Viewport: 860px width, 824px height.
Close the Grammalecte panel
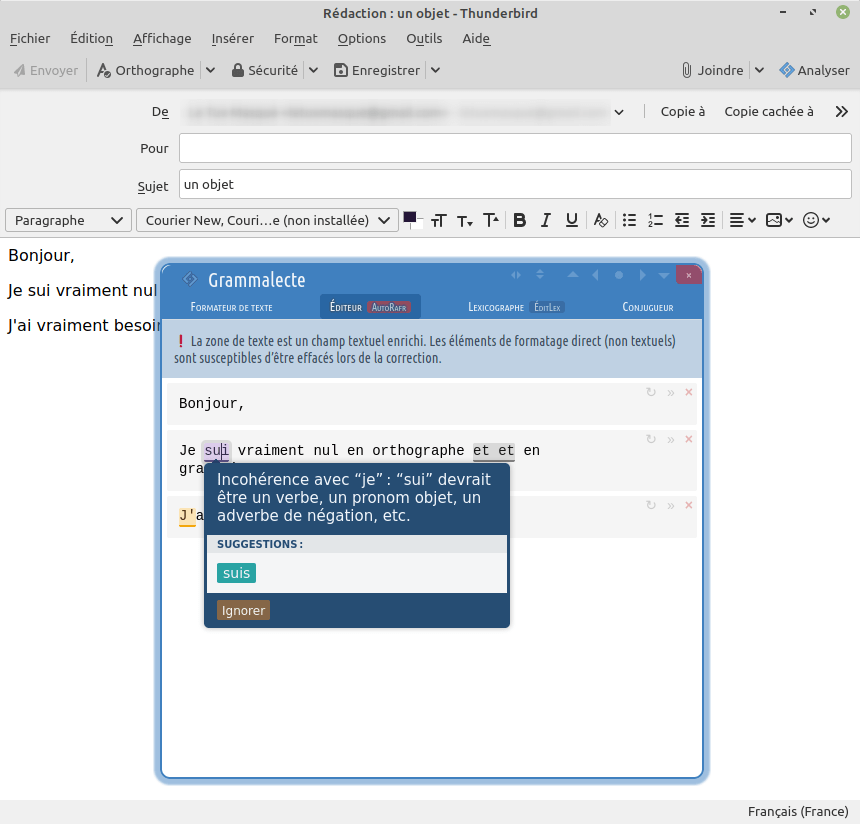689,275
